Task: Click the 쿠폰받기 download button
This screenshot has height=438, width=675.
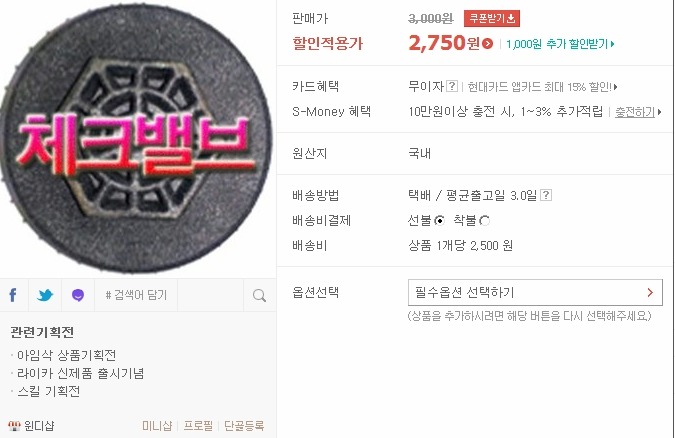Action: tap(492, 18)
